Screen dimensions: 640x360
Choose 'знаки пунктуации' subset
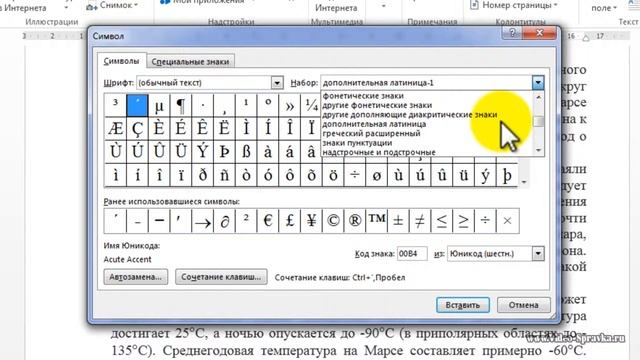pyautogui.click(x=357, y=143)
